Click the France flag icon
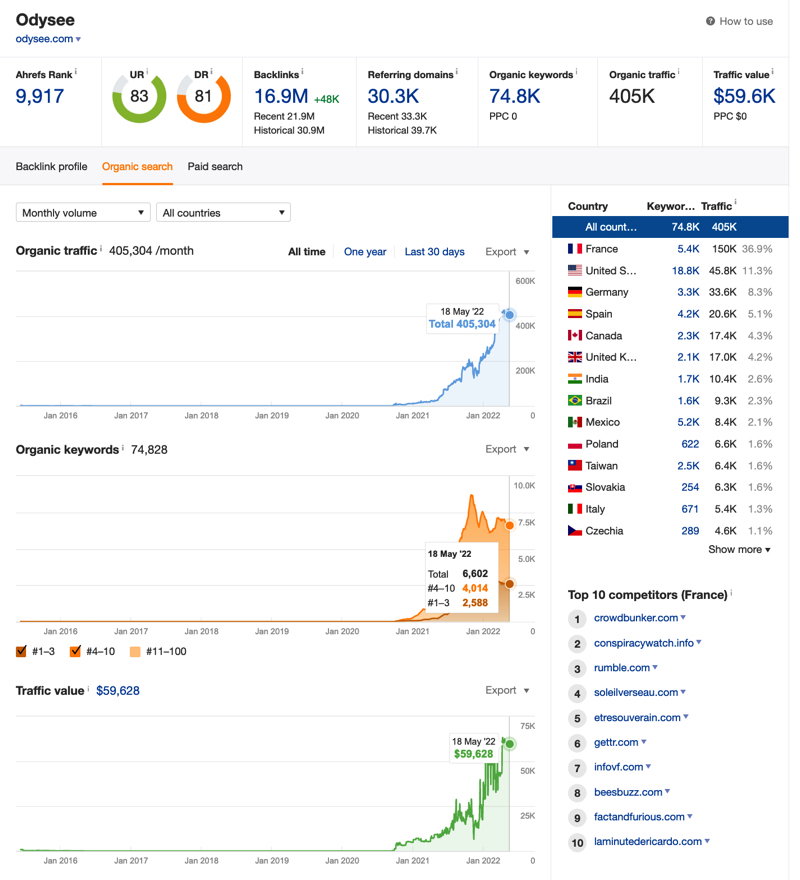 (x=574, y=249)
